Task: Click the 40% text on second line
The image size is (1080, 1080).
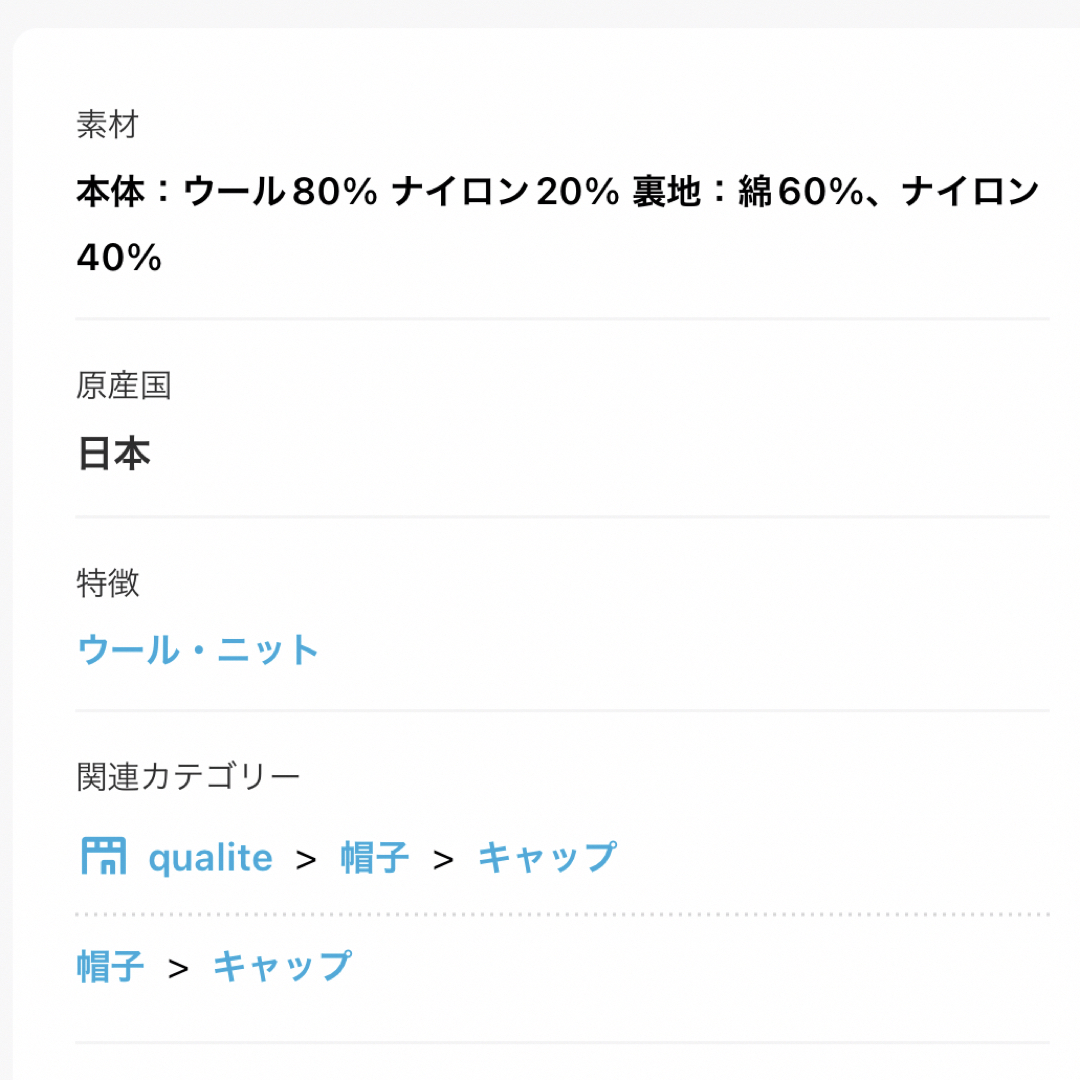Action: (x=119, y=258)
